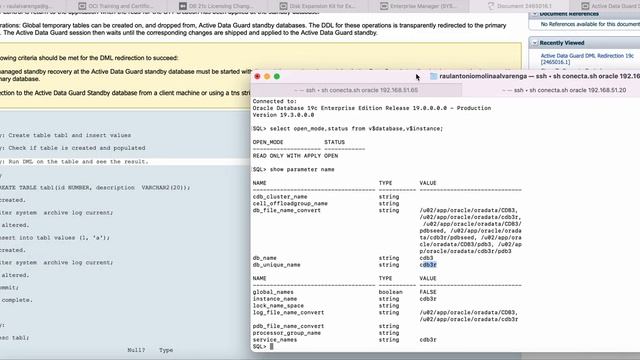Click the DB 21c Licensing tab's page icon
Image resolution: width=640 pixels, height=360 pixels.
point(183,6)
